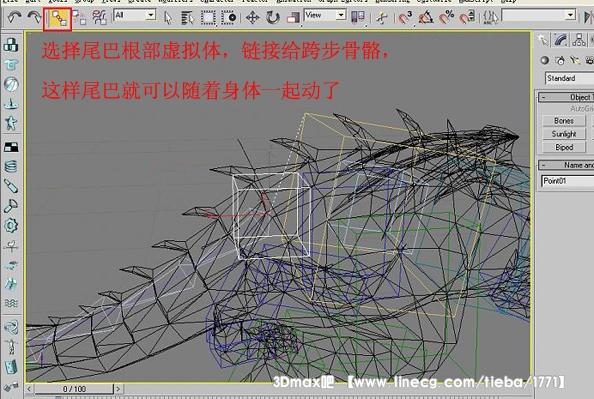The height and width of the screenshot is (399, 594).
Task: Click the Rope Collection reactor icon
Action: point(11,103)
